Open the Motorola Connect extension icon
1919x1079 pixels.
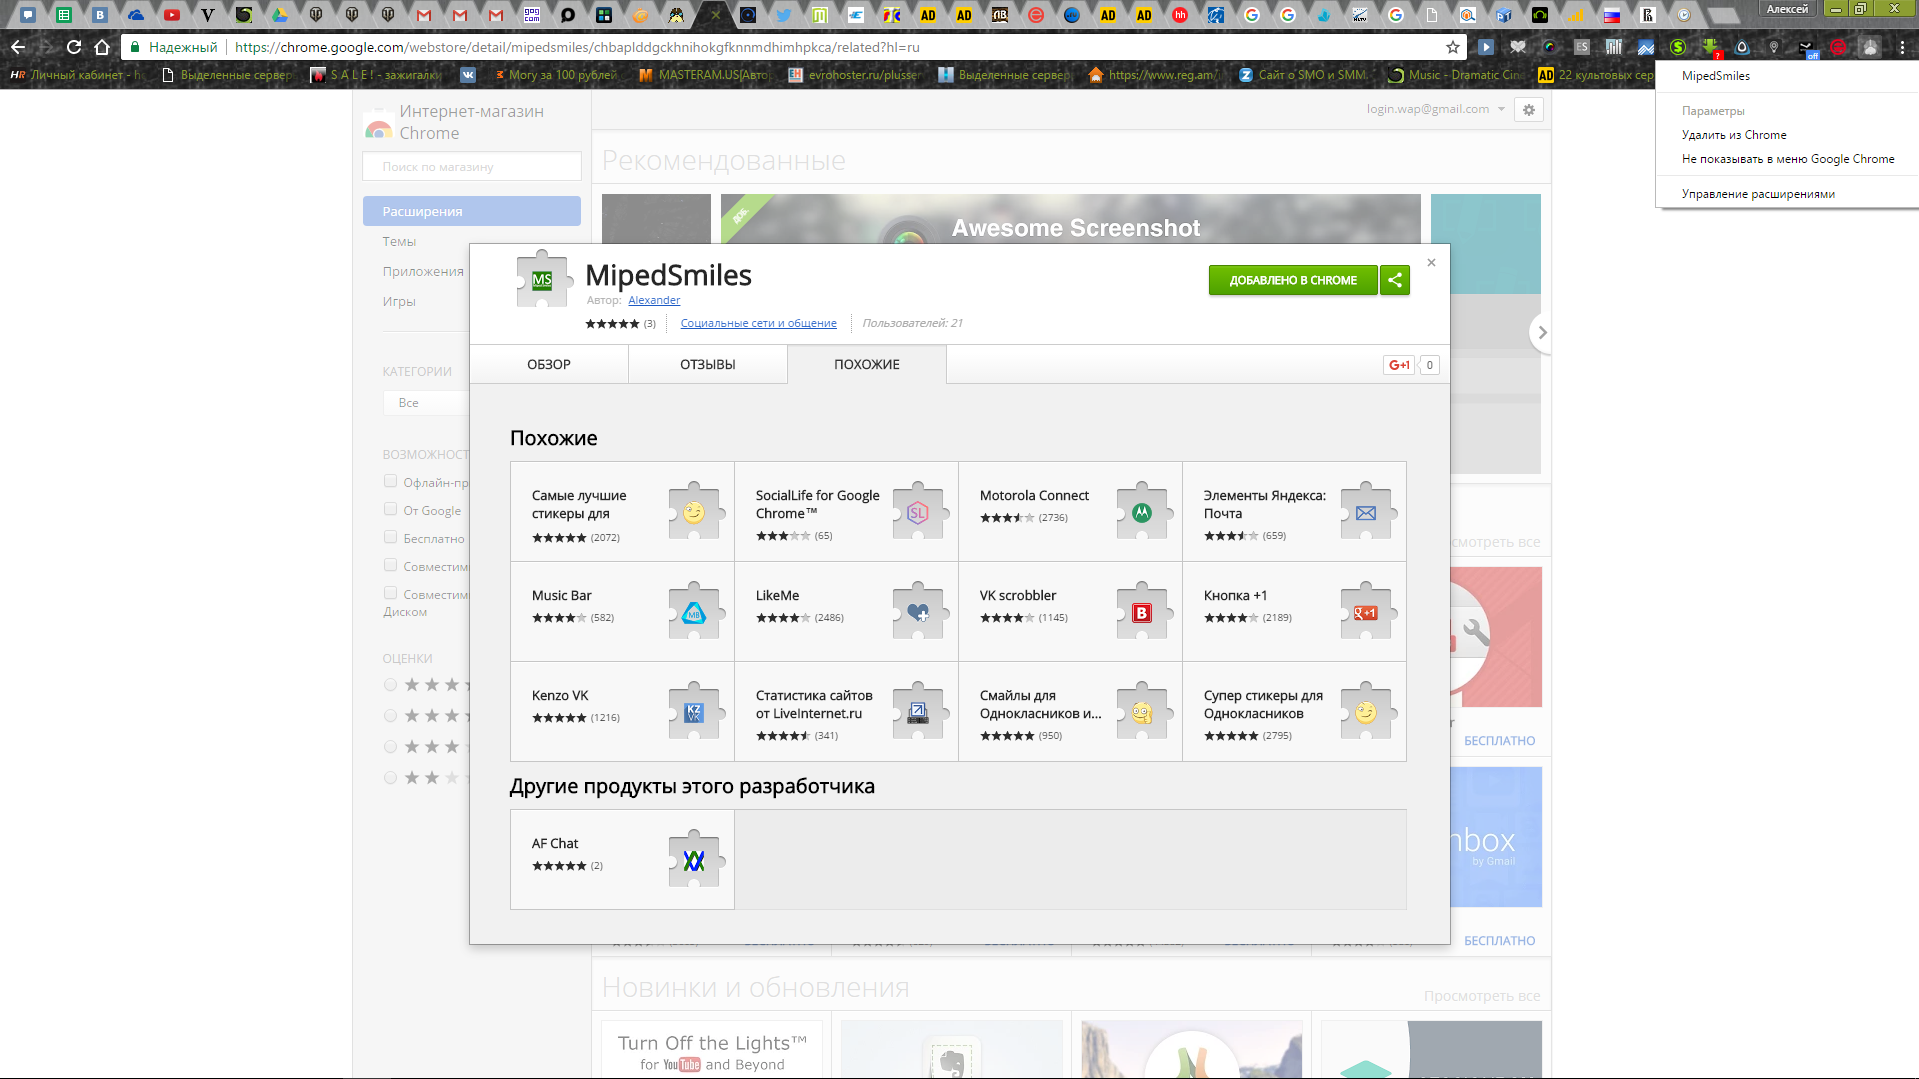[x=1142, y=512]
